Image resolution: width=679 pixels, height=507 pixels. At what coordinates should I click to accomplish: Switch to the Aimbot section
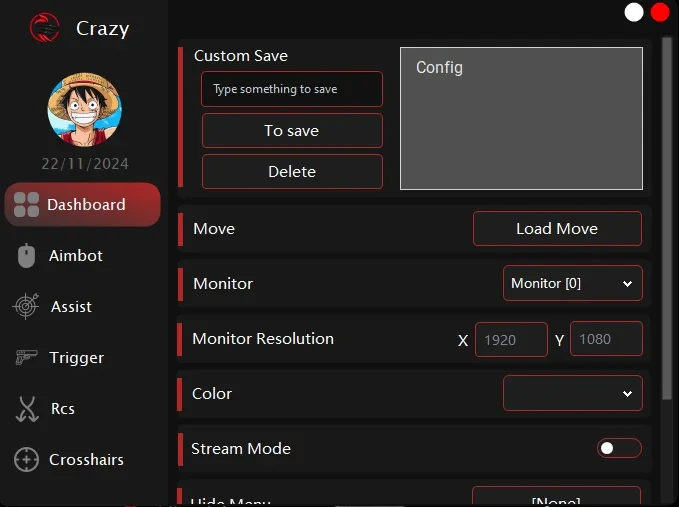point(76,255)
